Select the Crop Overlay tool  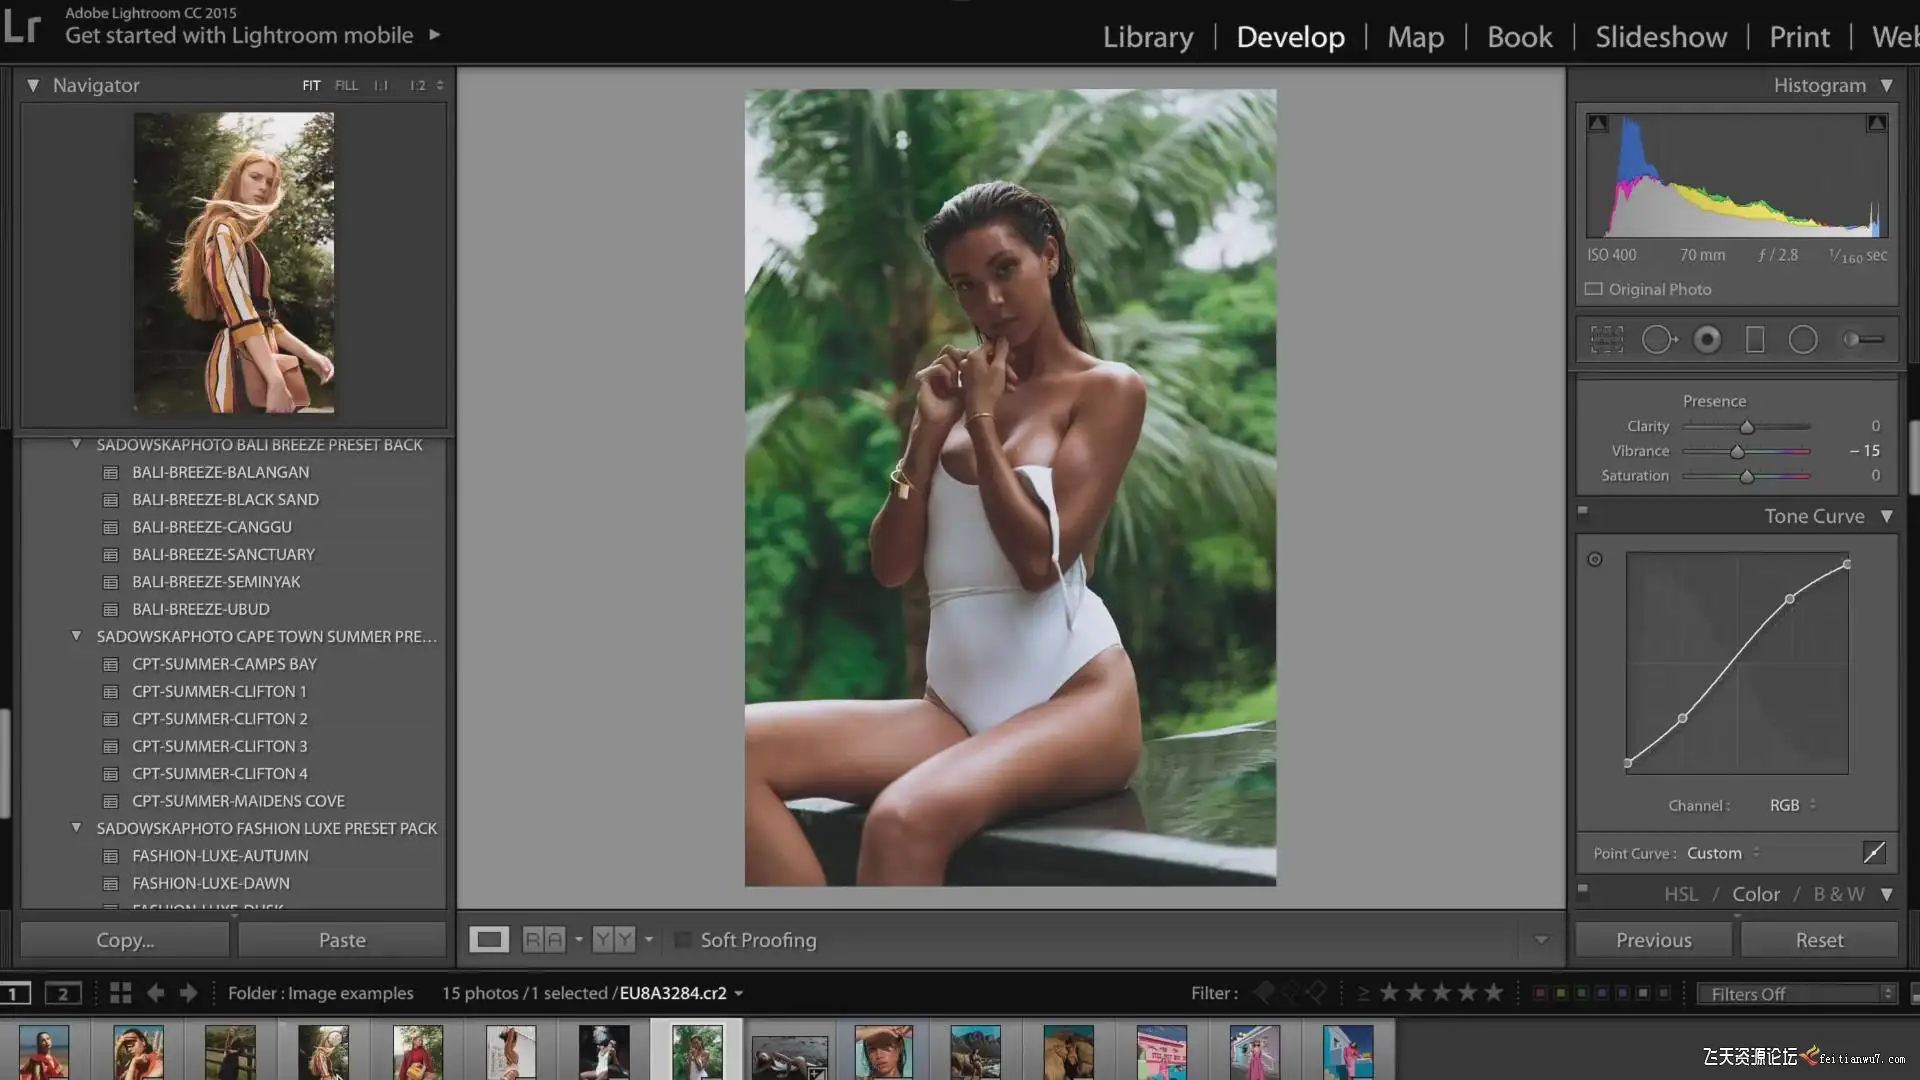click(1607, 340)
